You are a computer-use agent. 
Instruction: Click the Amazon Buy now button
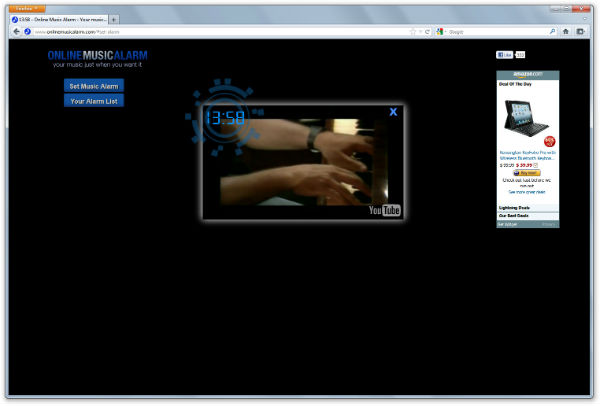point(527,173)
